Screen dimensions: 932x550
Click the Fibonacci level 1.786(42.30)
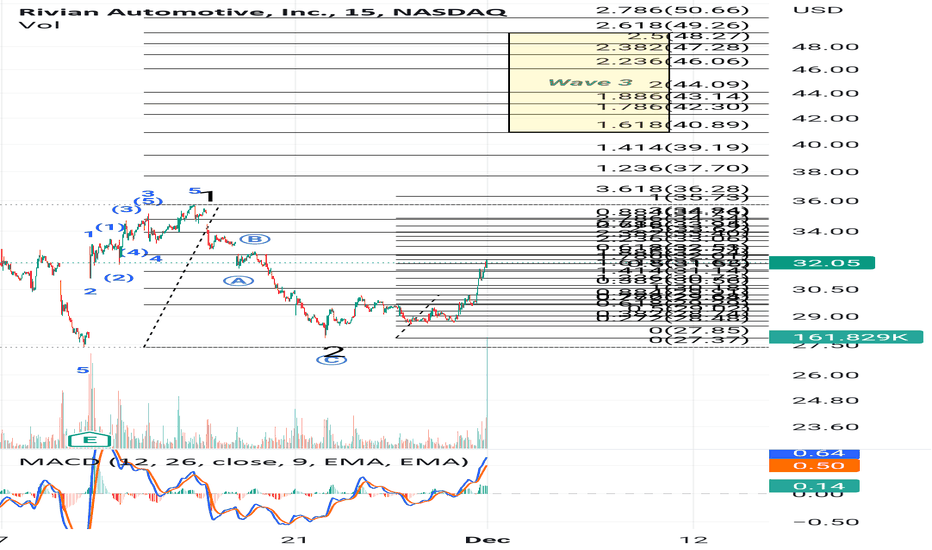[672, 107]
